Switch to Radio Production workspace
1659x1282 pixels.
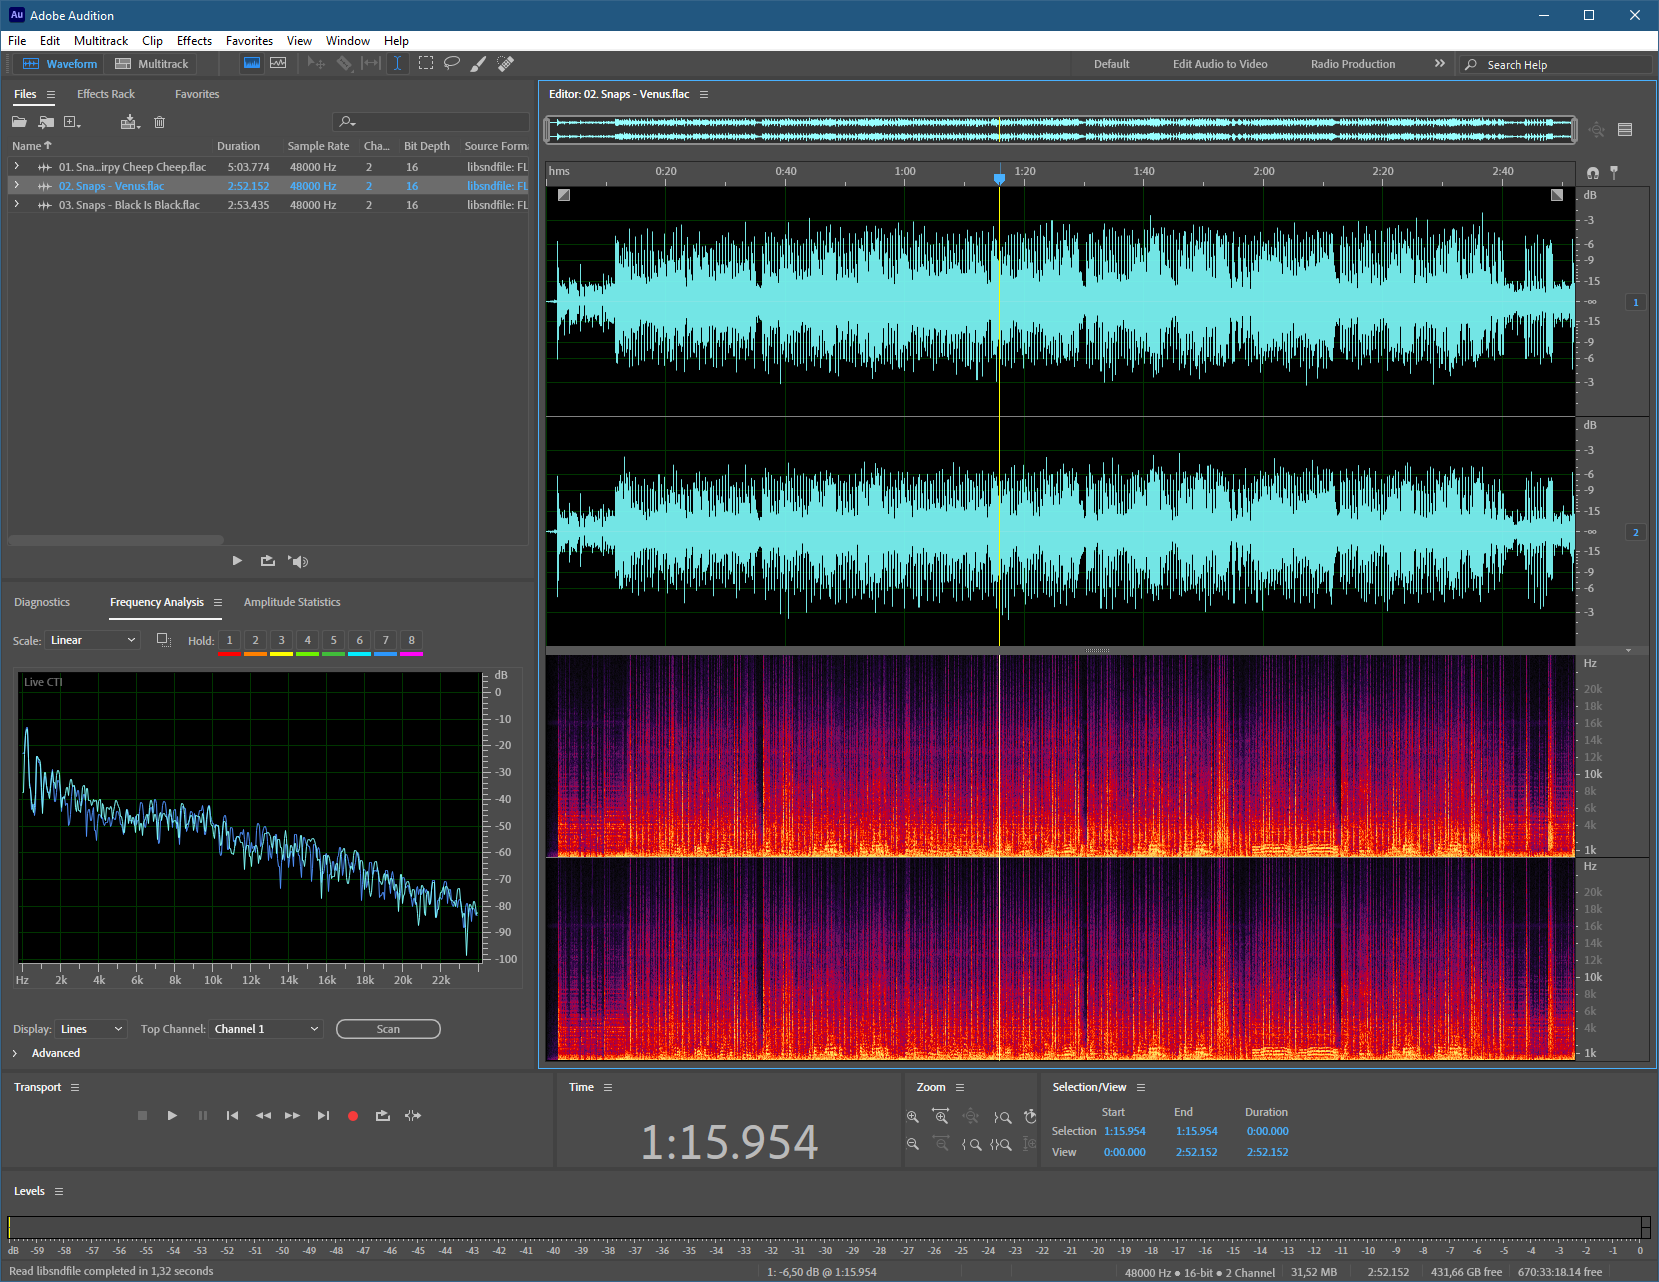pos(1353,64)
